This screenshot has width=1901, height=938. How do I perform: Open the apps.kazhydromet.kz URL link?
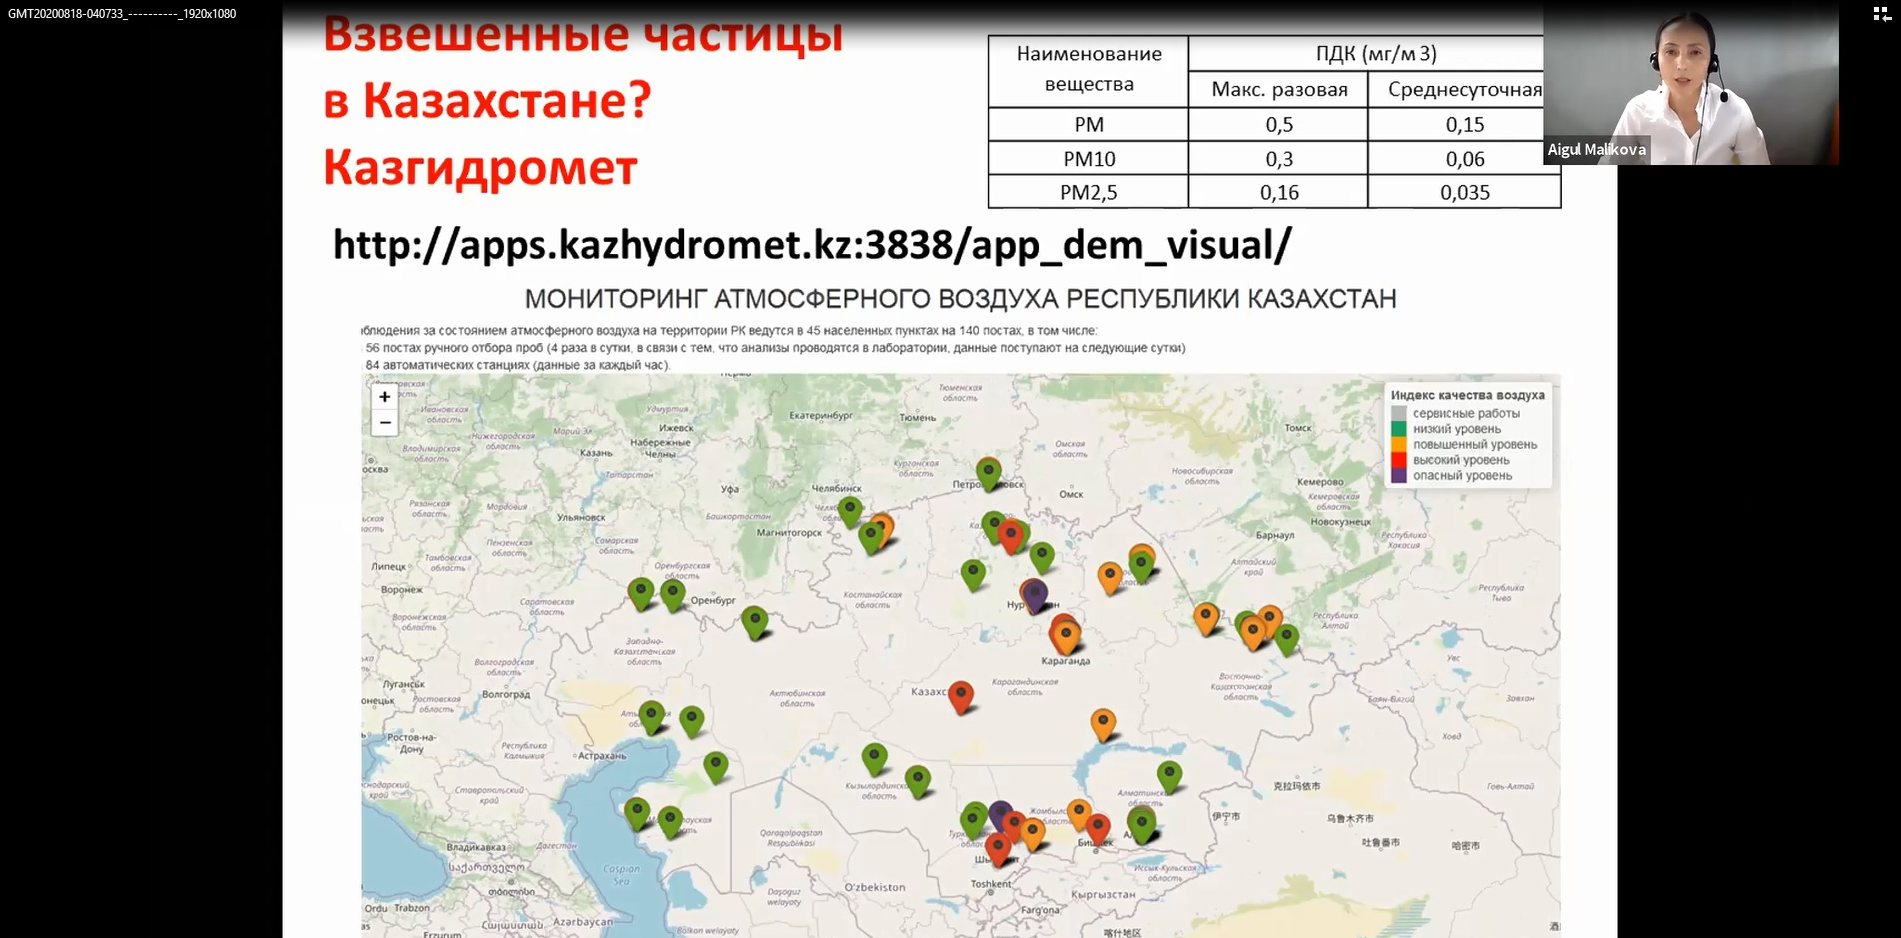pyautogui.click(x=811, y=245)
